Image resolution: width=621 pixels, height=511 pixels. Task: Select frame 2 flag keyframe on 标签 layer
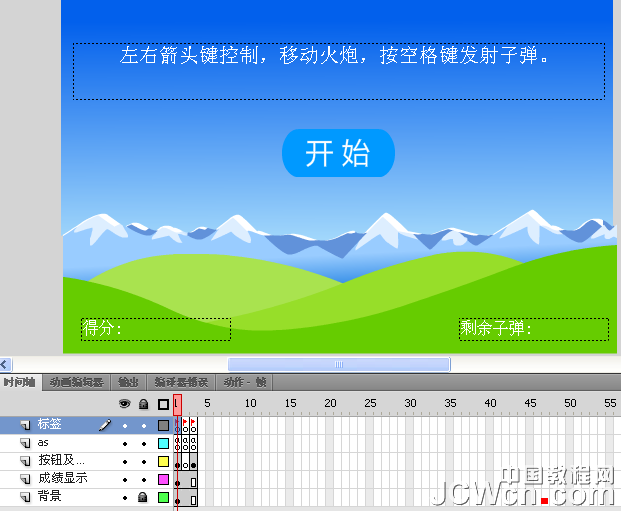(185, 425)
